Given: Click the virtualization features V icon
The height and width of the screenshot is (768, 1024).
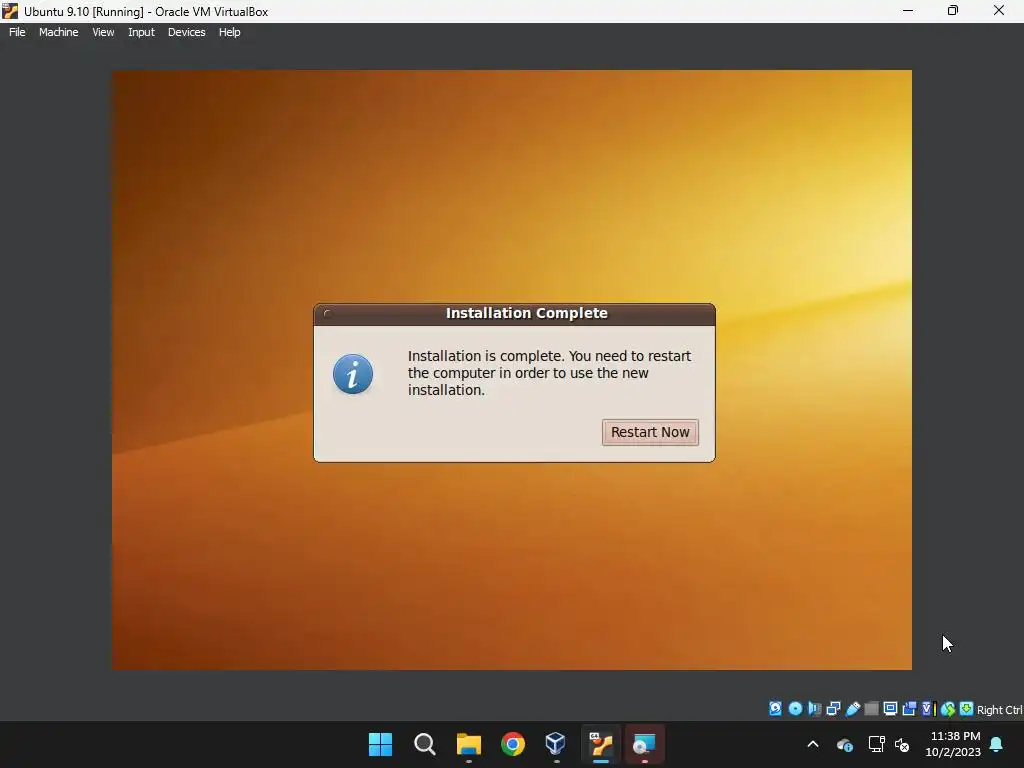Looking at the screenshot, I should 927,709.
